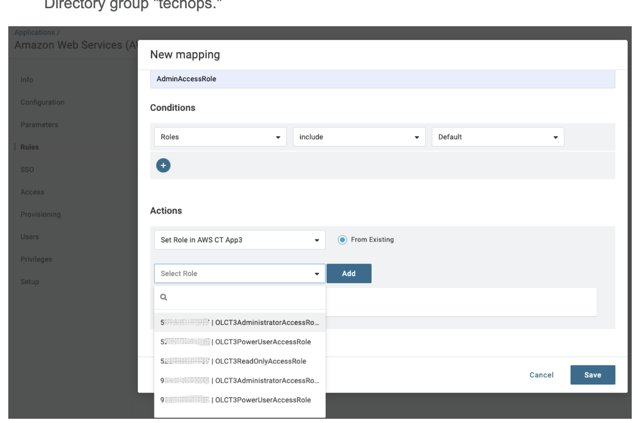Open the Users sidebar item
The height and width of the screenshot is (423, 638).
pos(30,237)
